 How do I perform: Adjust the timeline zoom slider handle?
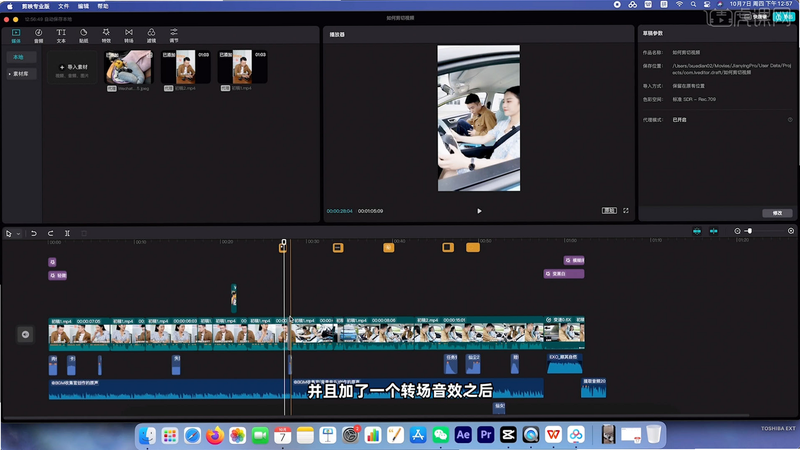click(749, 231)
